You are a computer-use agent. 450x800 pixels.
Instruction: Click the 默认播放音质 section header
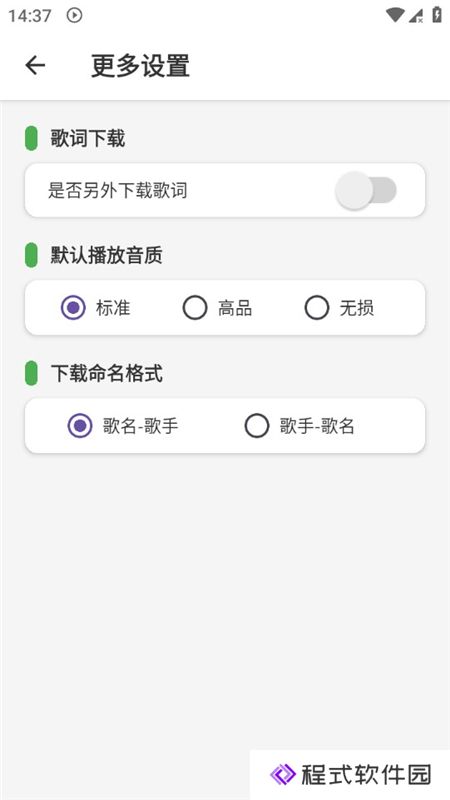pos(106,255)
